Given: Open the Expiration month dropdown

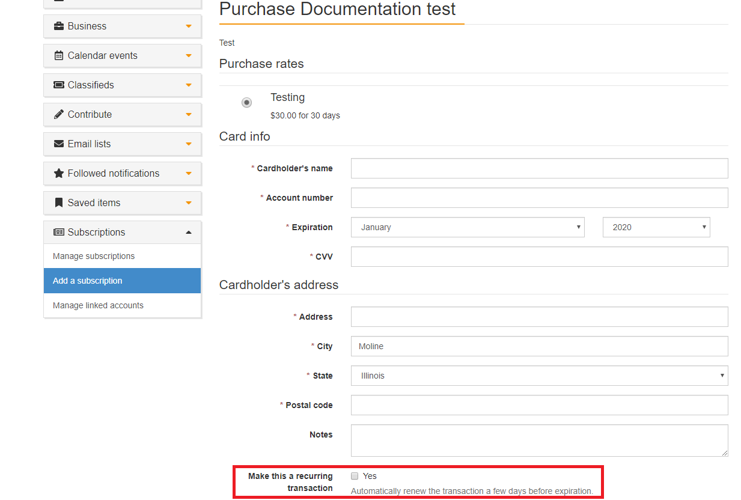Looking at the screenshot, I should pos(467,227).
